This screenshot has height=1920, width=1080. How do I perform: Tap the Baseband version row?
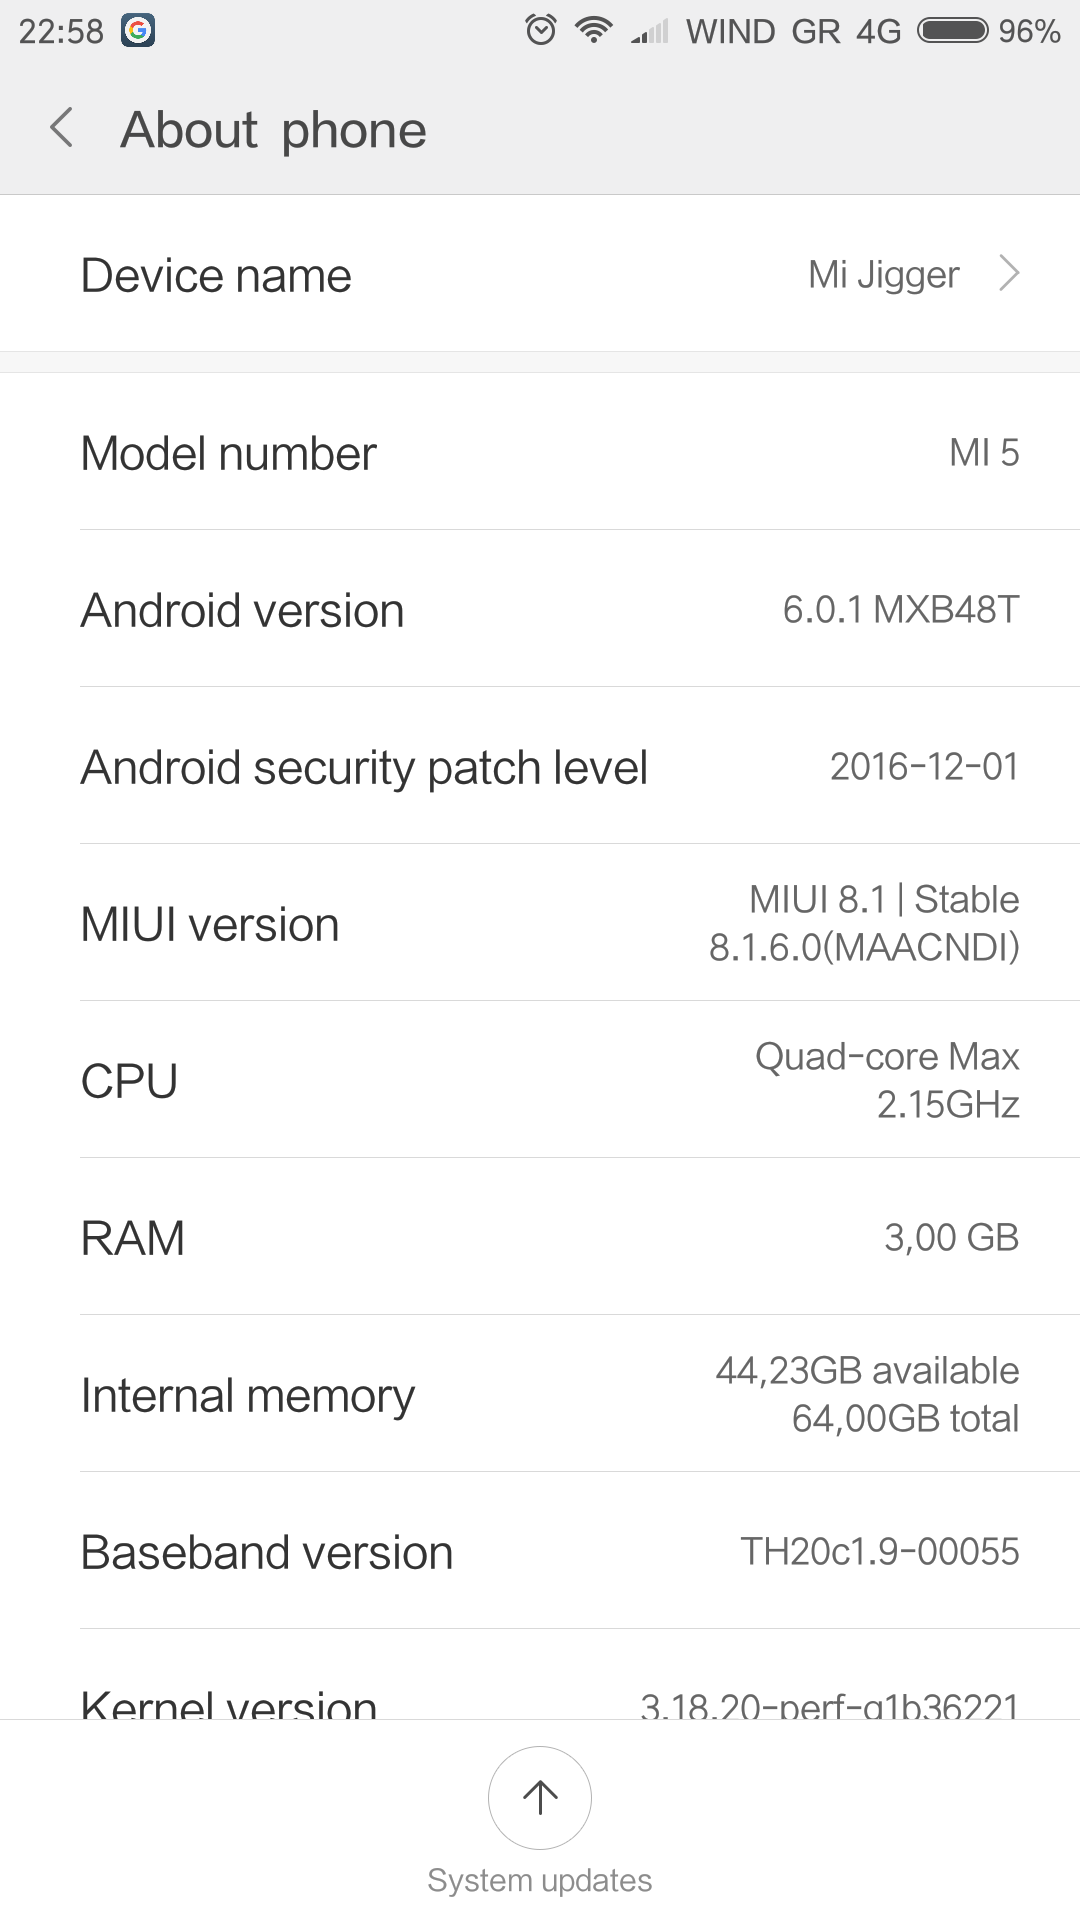[x=540, y=1552]
